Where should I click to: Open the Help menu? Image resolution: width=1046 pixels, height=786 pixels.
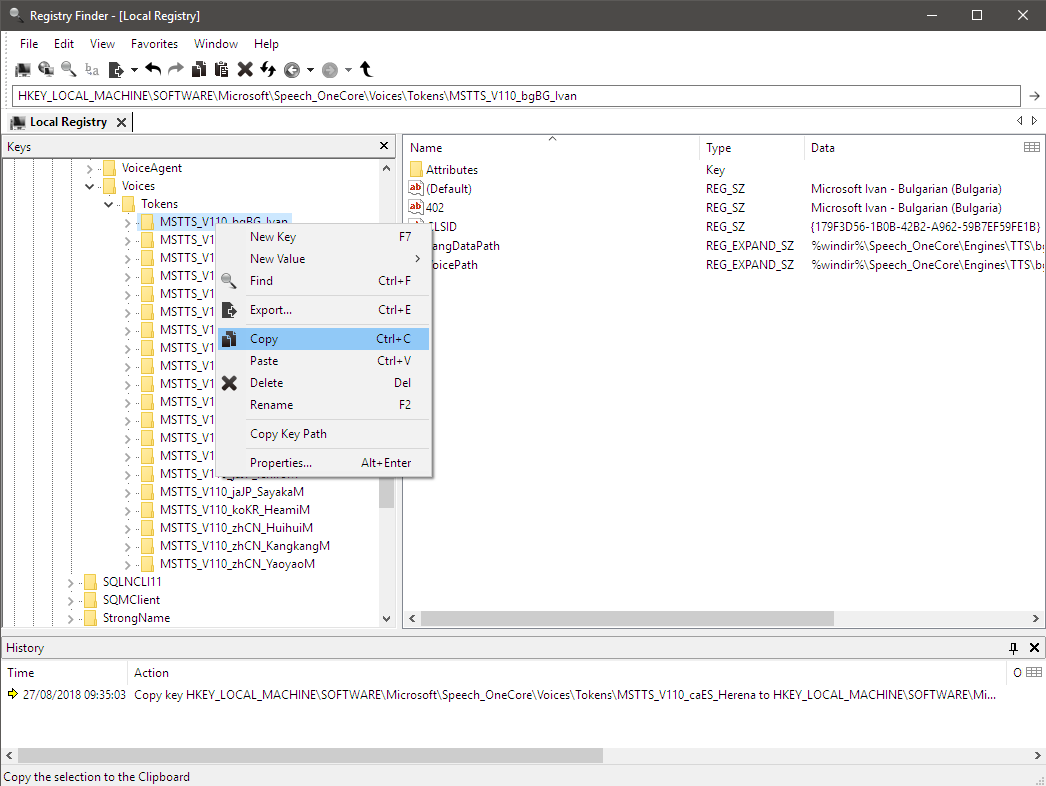click(266, 44)
